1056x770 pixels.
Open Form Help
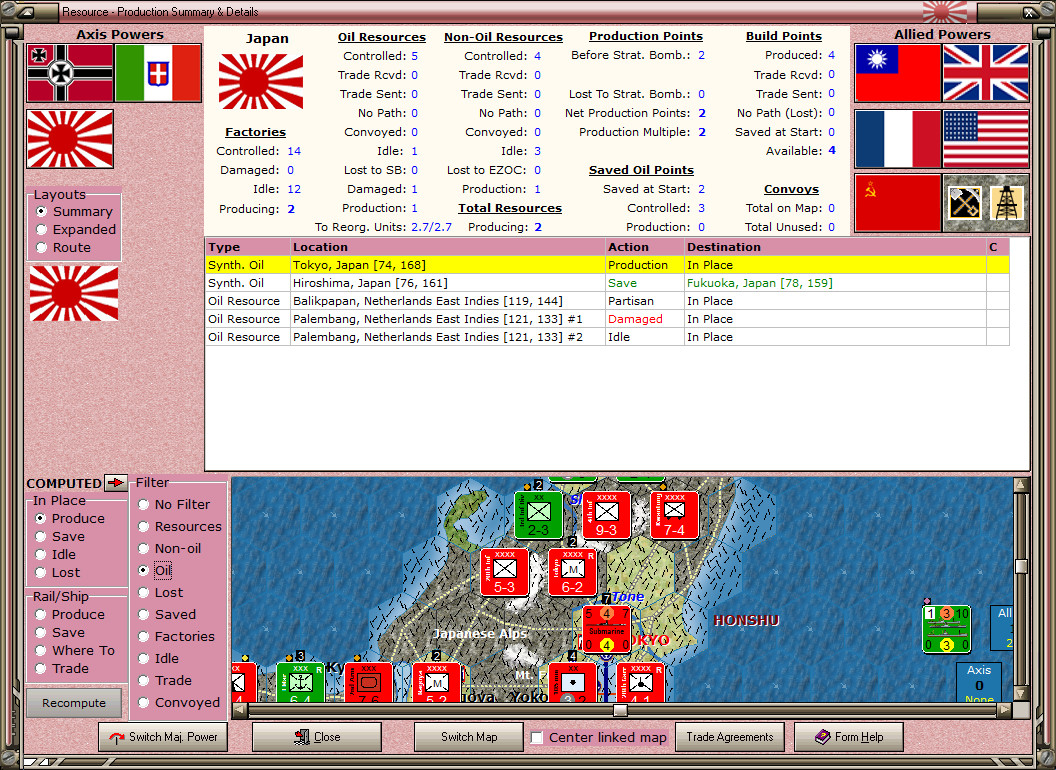tap(848, 737)
